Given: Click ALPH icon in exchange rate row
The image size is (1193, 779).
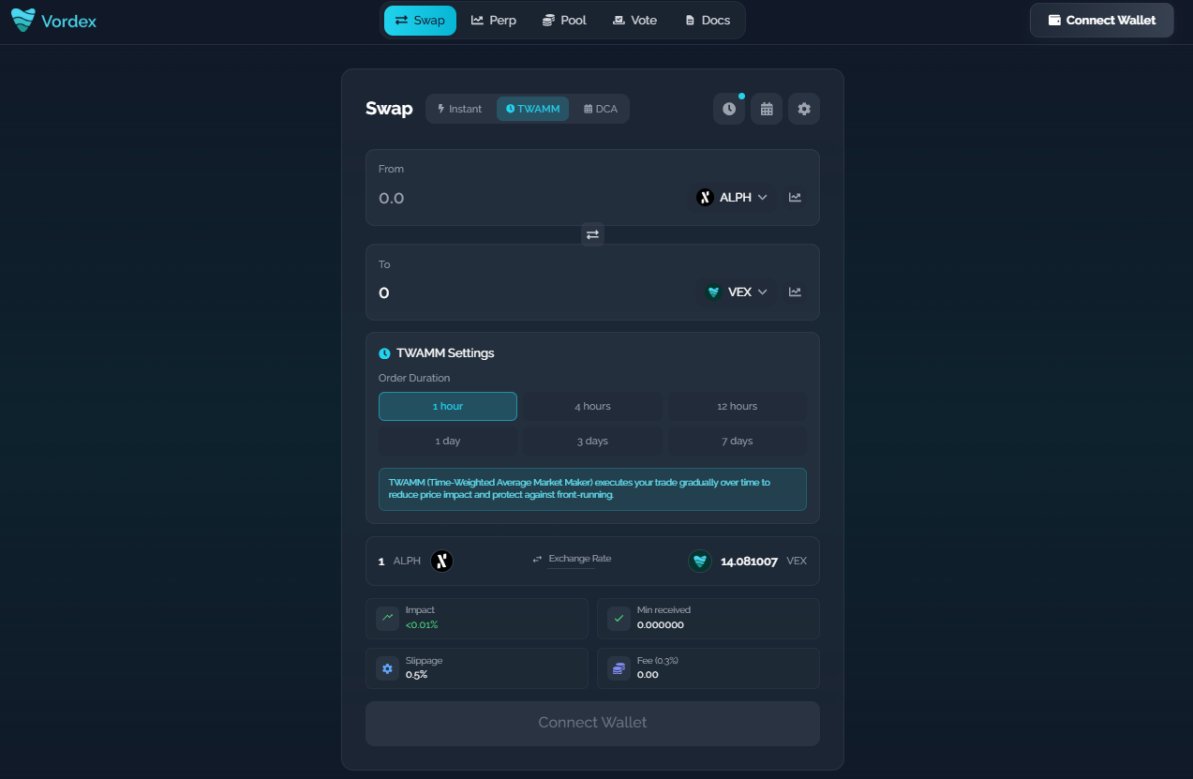Looking at the screenshot, I should [442, 561].
